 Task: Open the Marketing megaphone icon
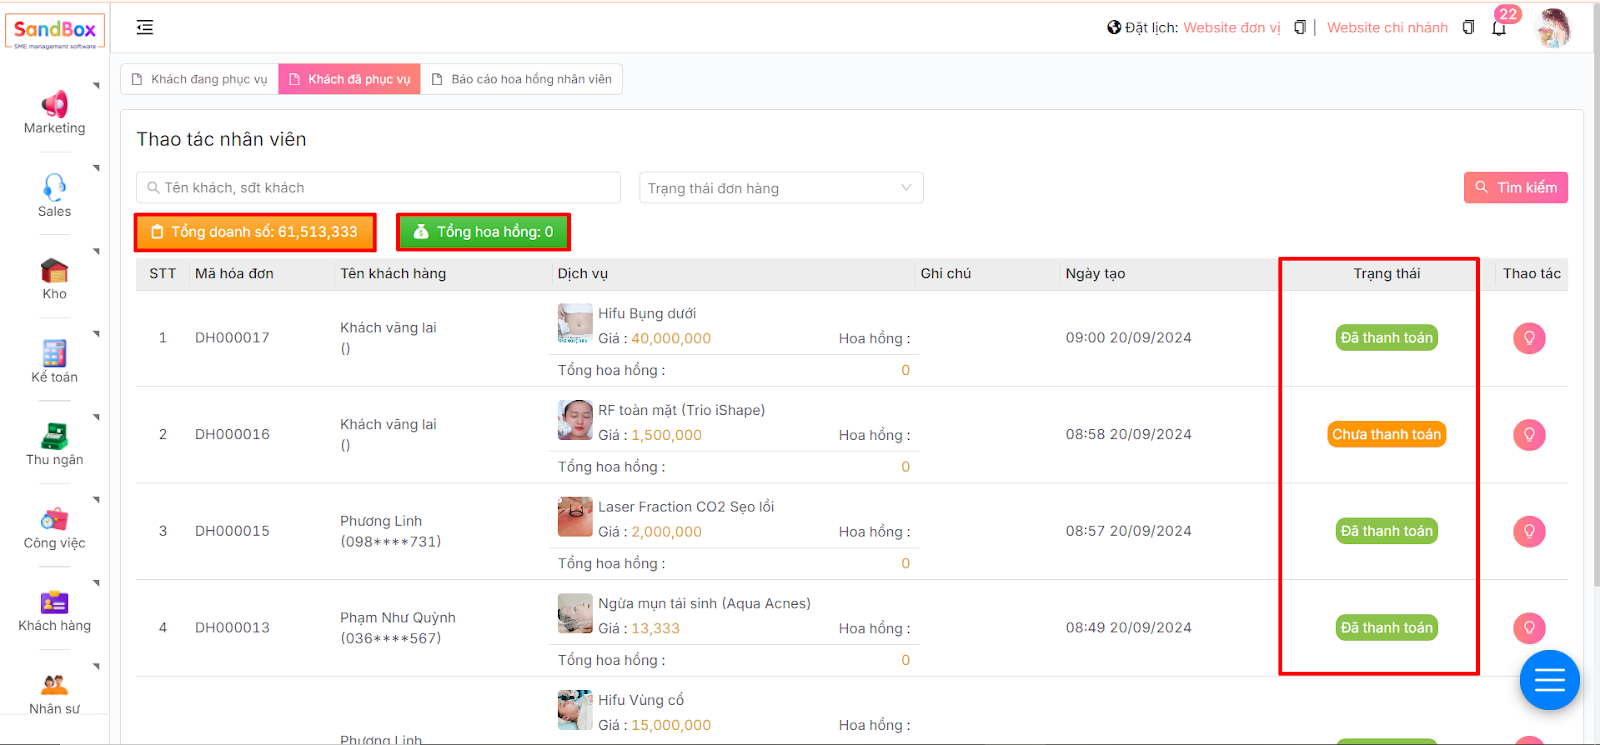(54, 105)
